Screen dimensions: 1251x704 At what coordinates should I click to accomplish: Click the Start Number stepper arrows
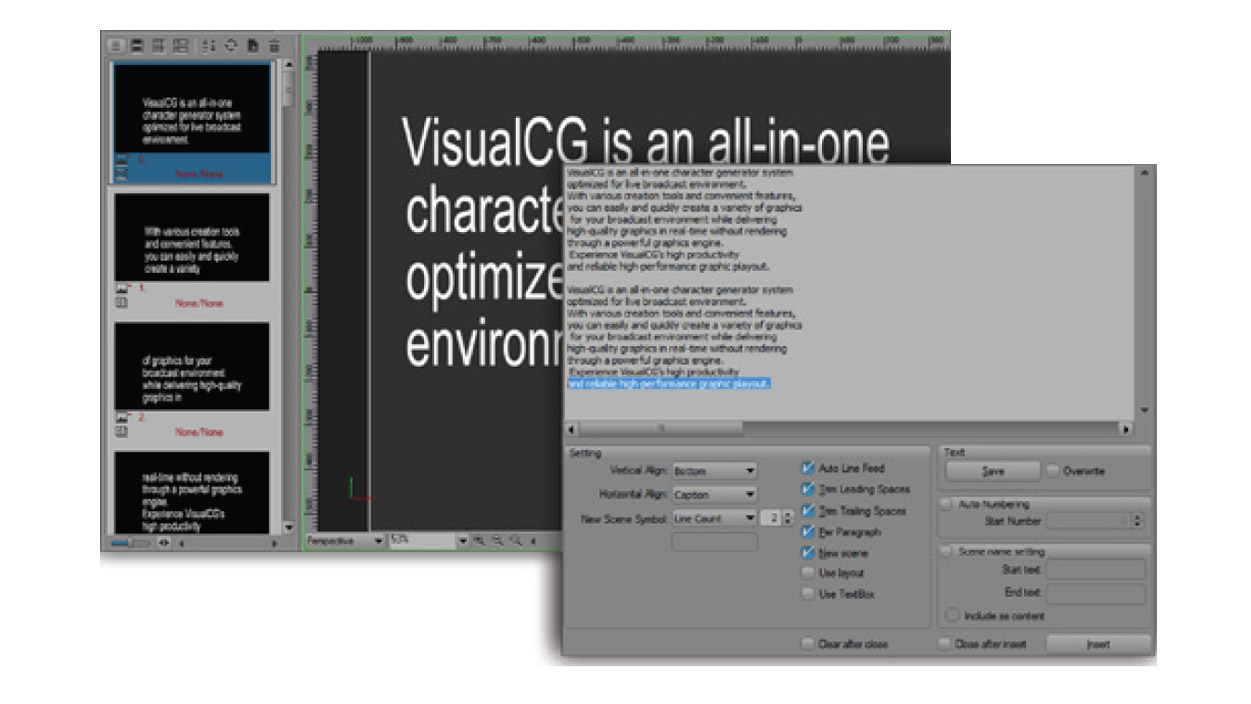point(1137,521)
